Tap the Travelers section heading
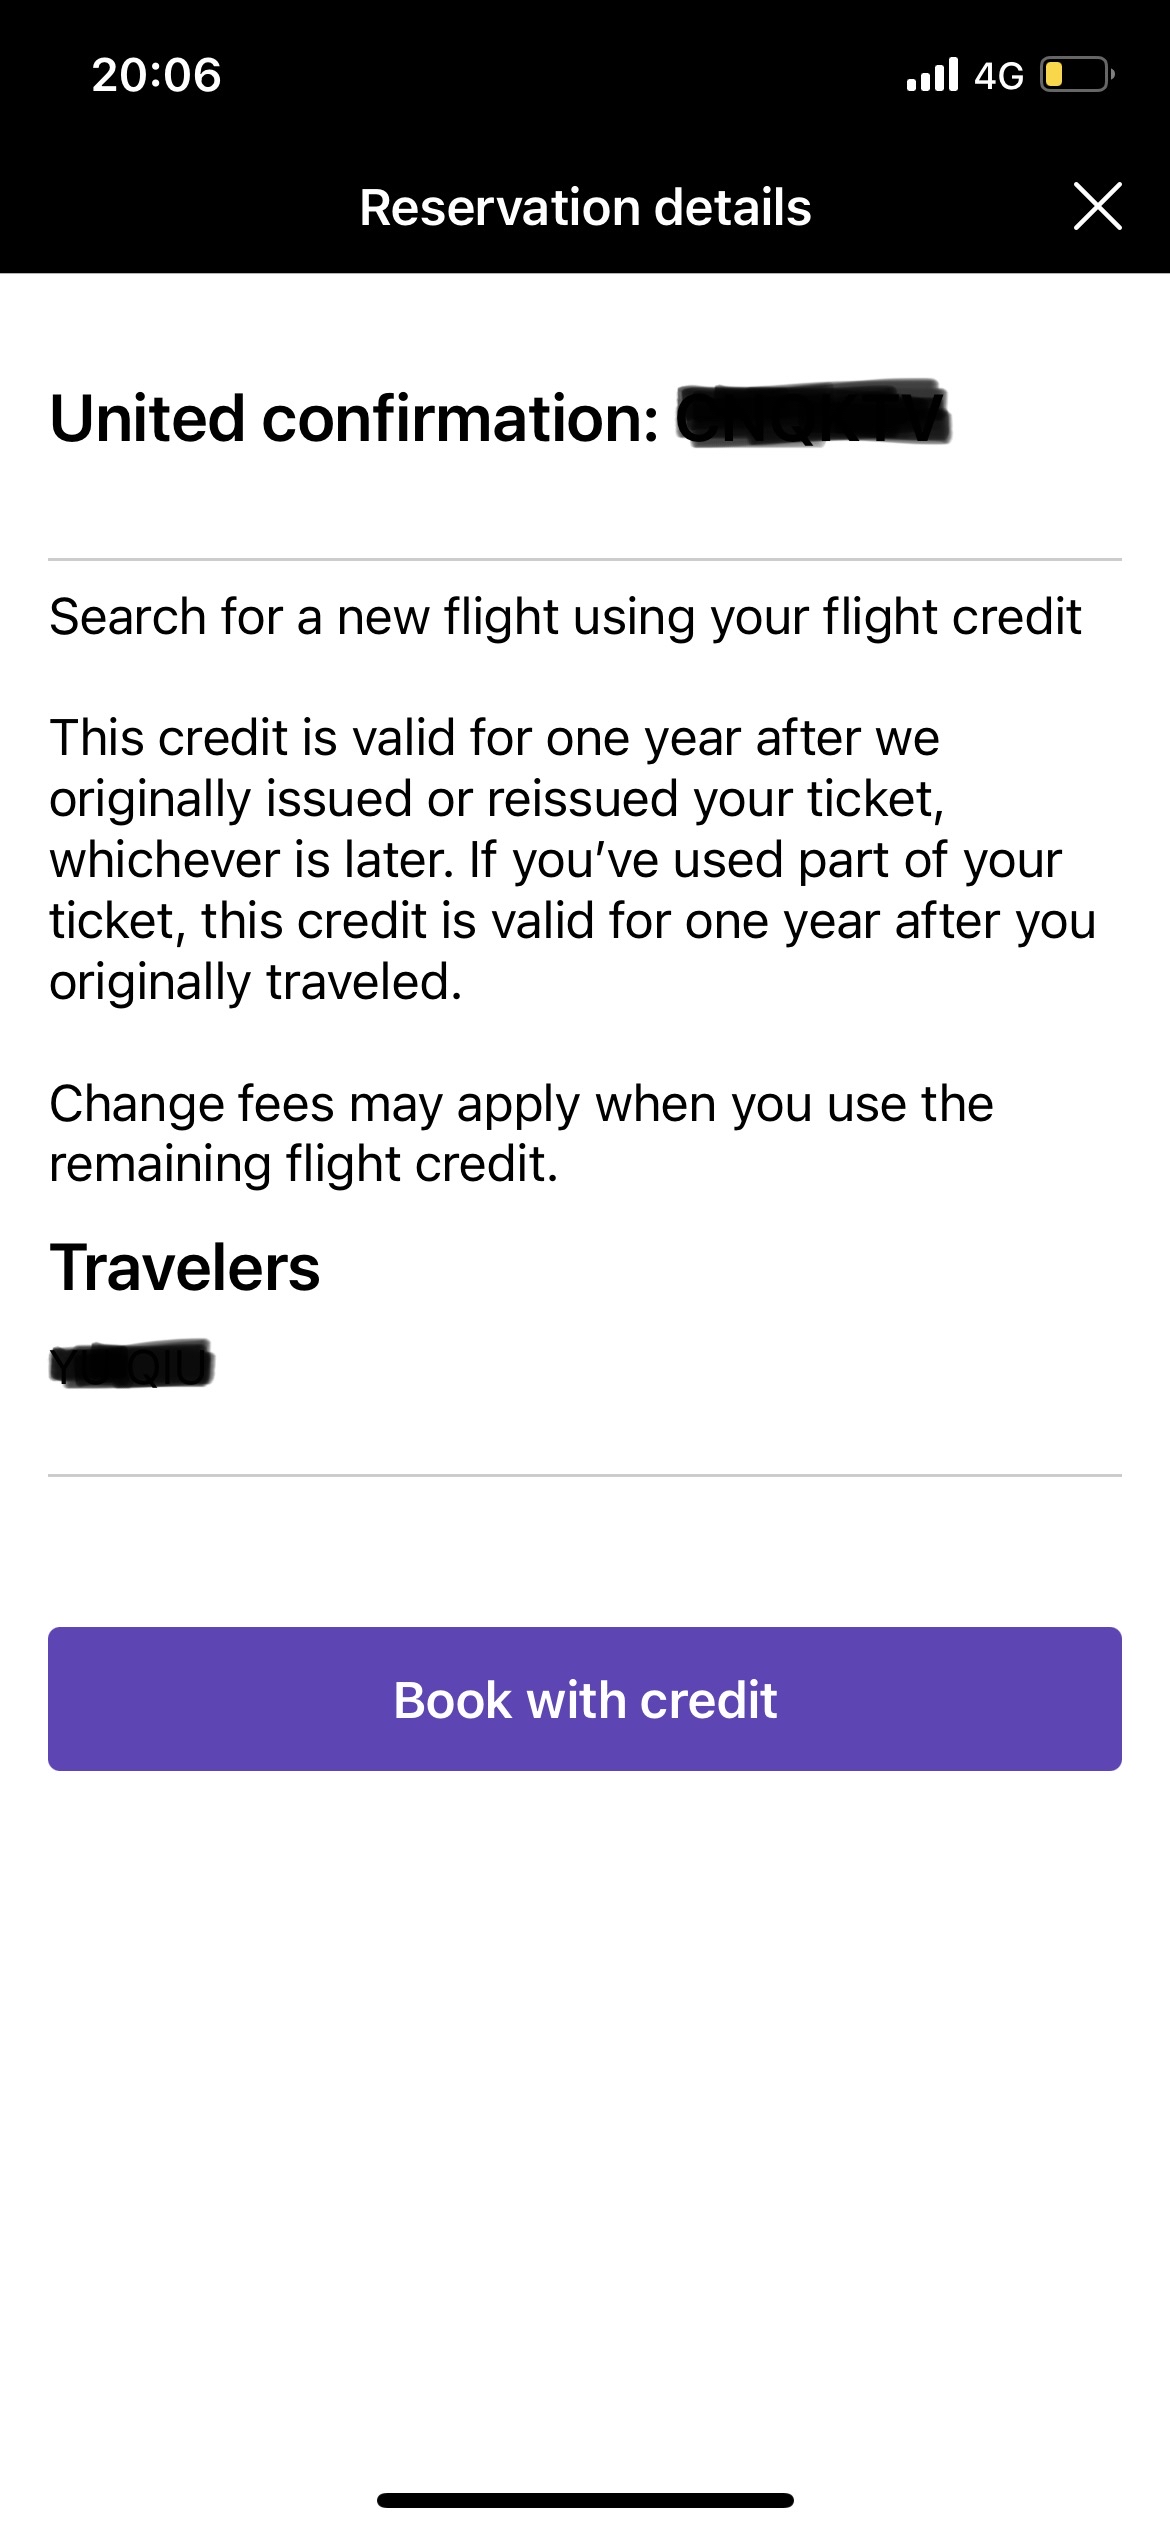The width and height of the screenshot is (1170, 2532). (185, 1268)
